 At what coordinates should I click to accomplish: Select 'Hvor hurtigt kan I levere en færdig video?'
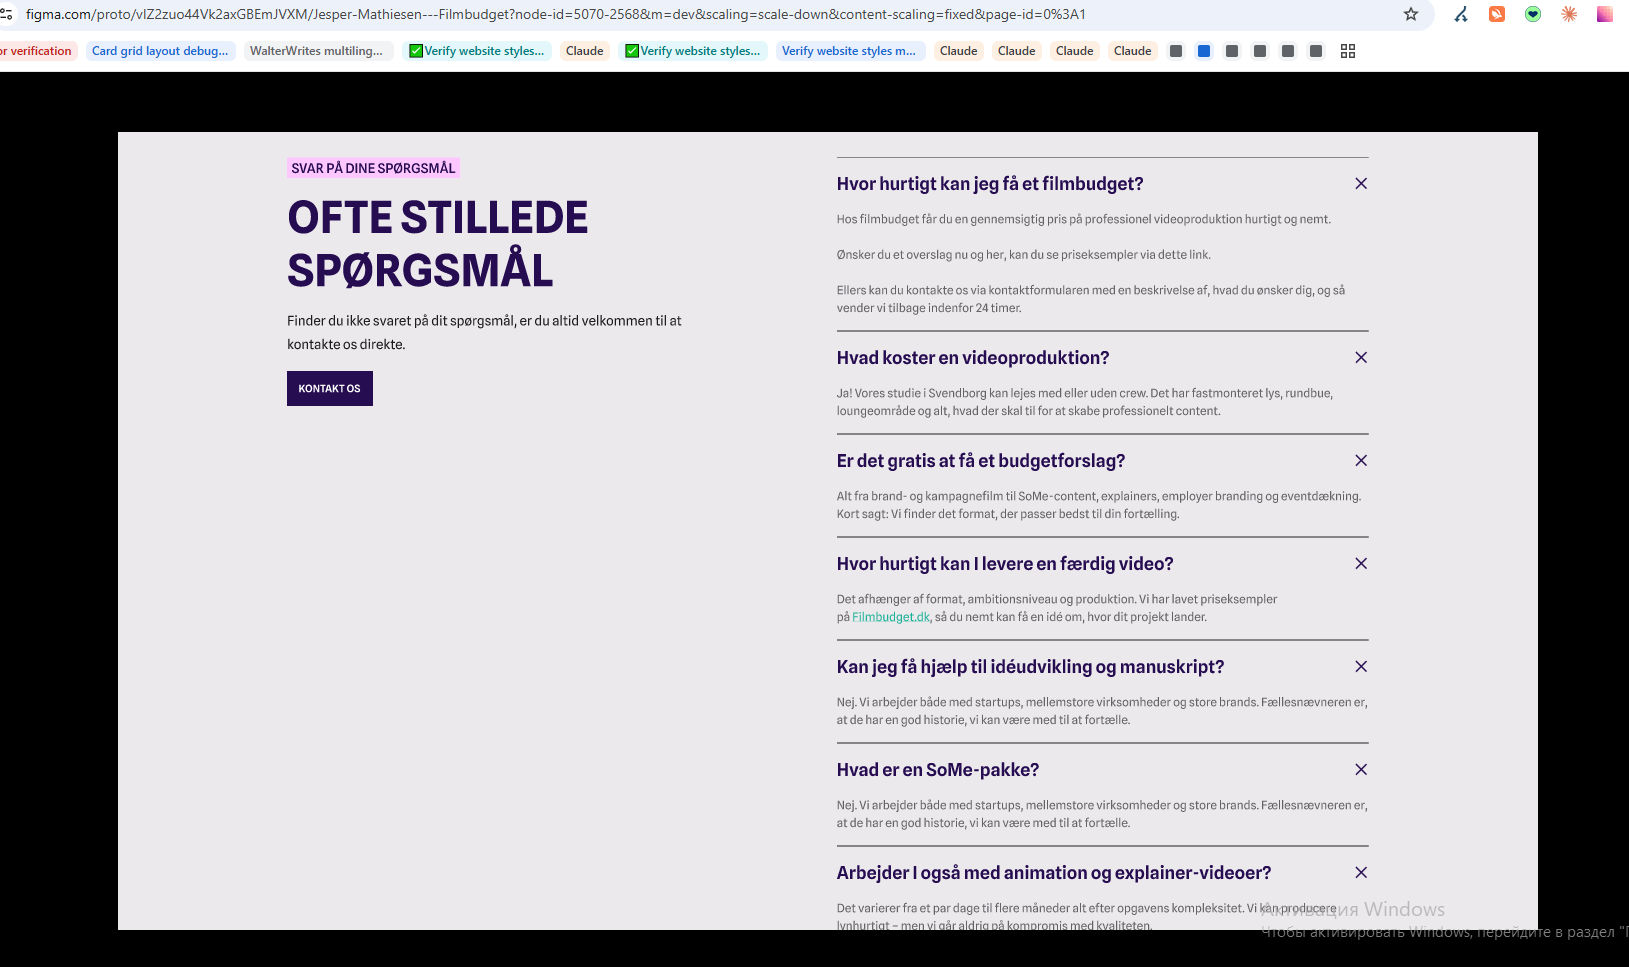(x=1005, y=564)
